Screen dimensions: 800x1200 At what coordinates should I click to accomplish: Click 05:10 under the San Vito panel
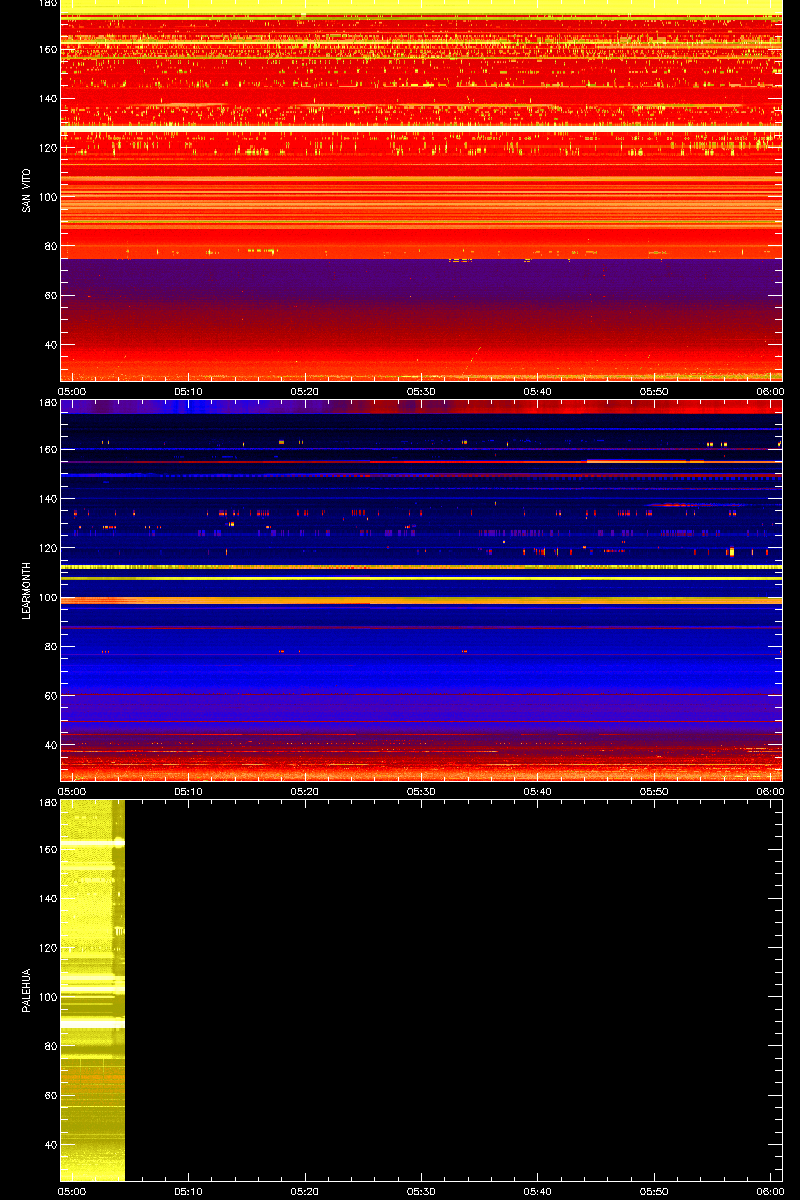pos(189,391)
